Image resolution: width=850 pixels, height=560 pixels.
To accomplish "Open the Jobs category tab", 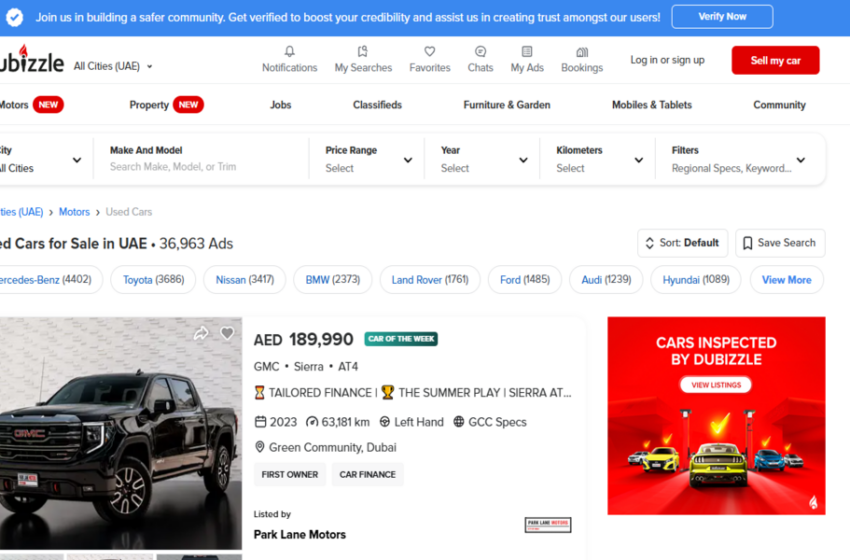I will (280, 105).
